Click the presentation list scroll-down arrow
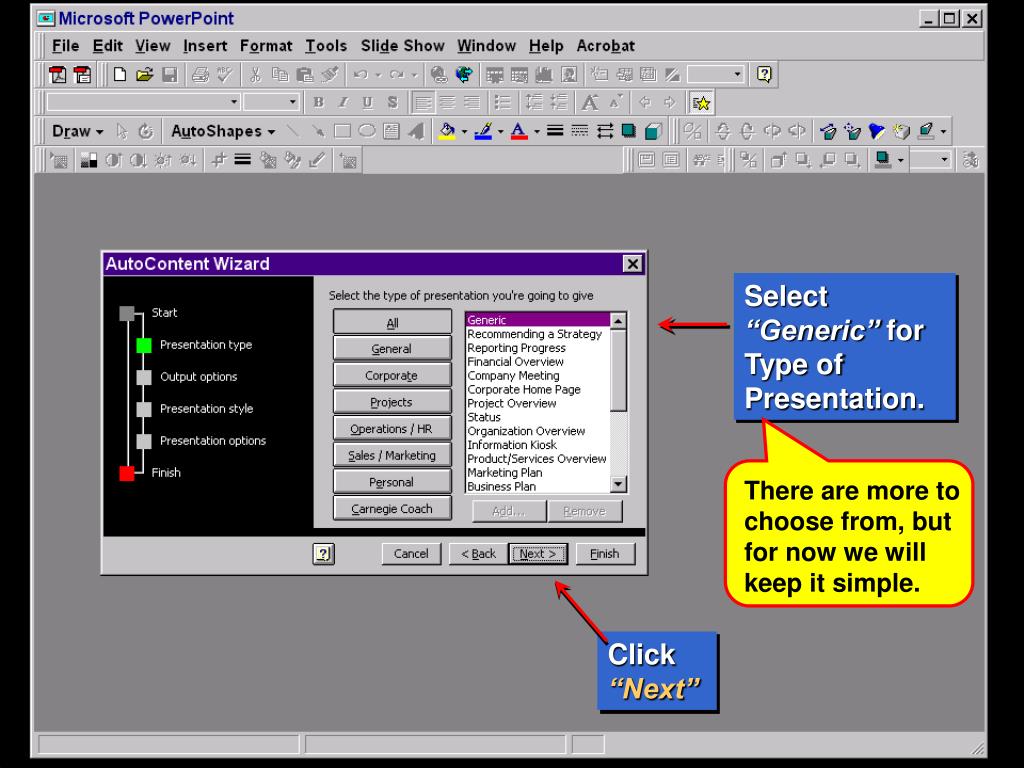1024x768 pixels. 618,484
